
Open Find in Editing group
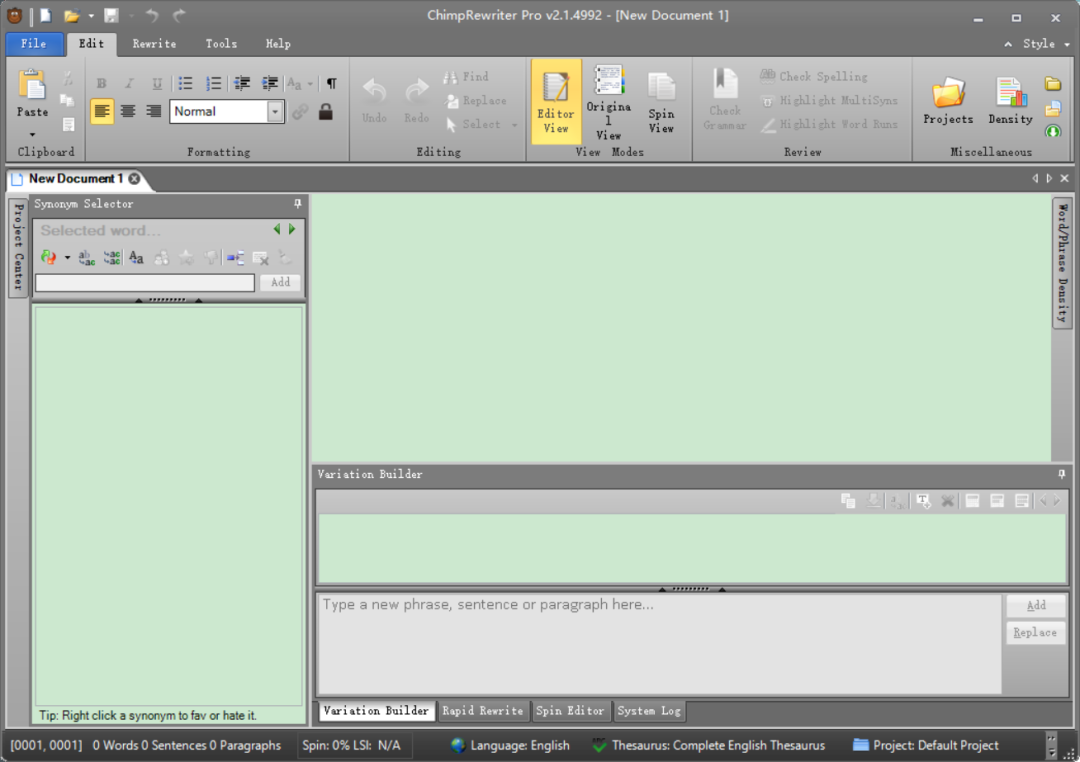tap(466, 76)
